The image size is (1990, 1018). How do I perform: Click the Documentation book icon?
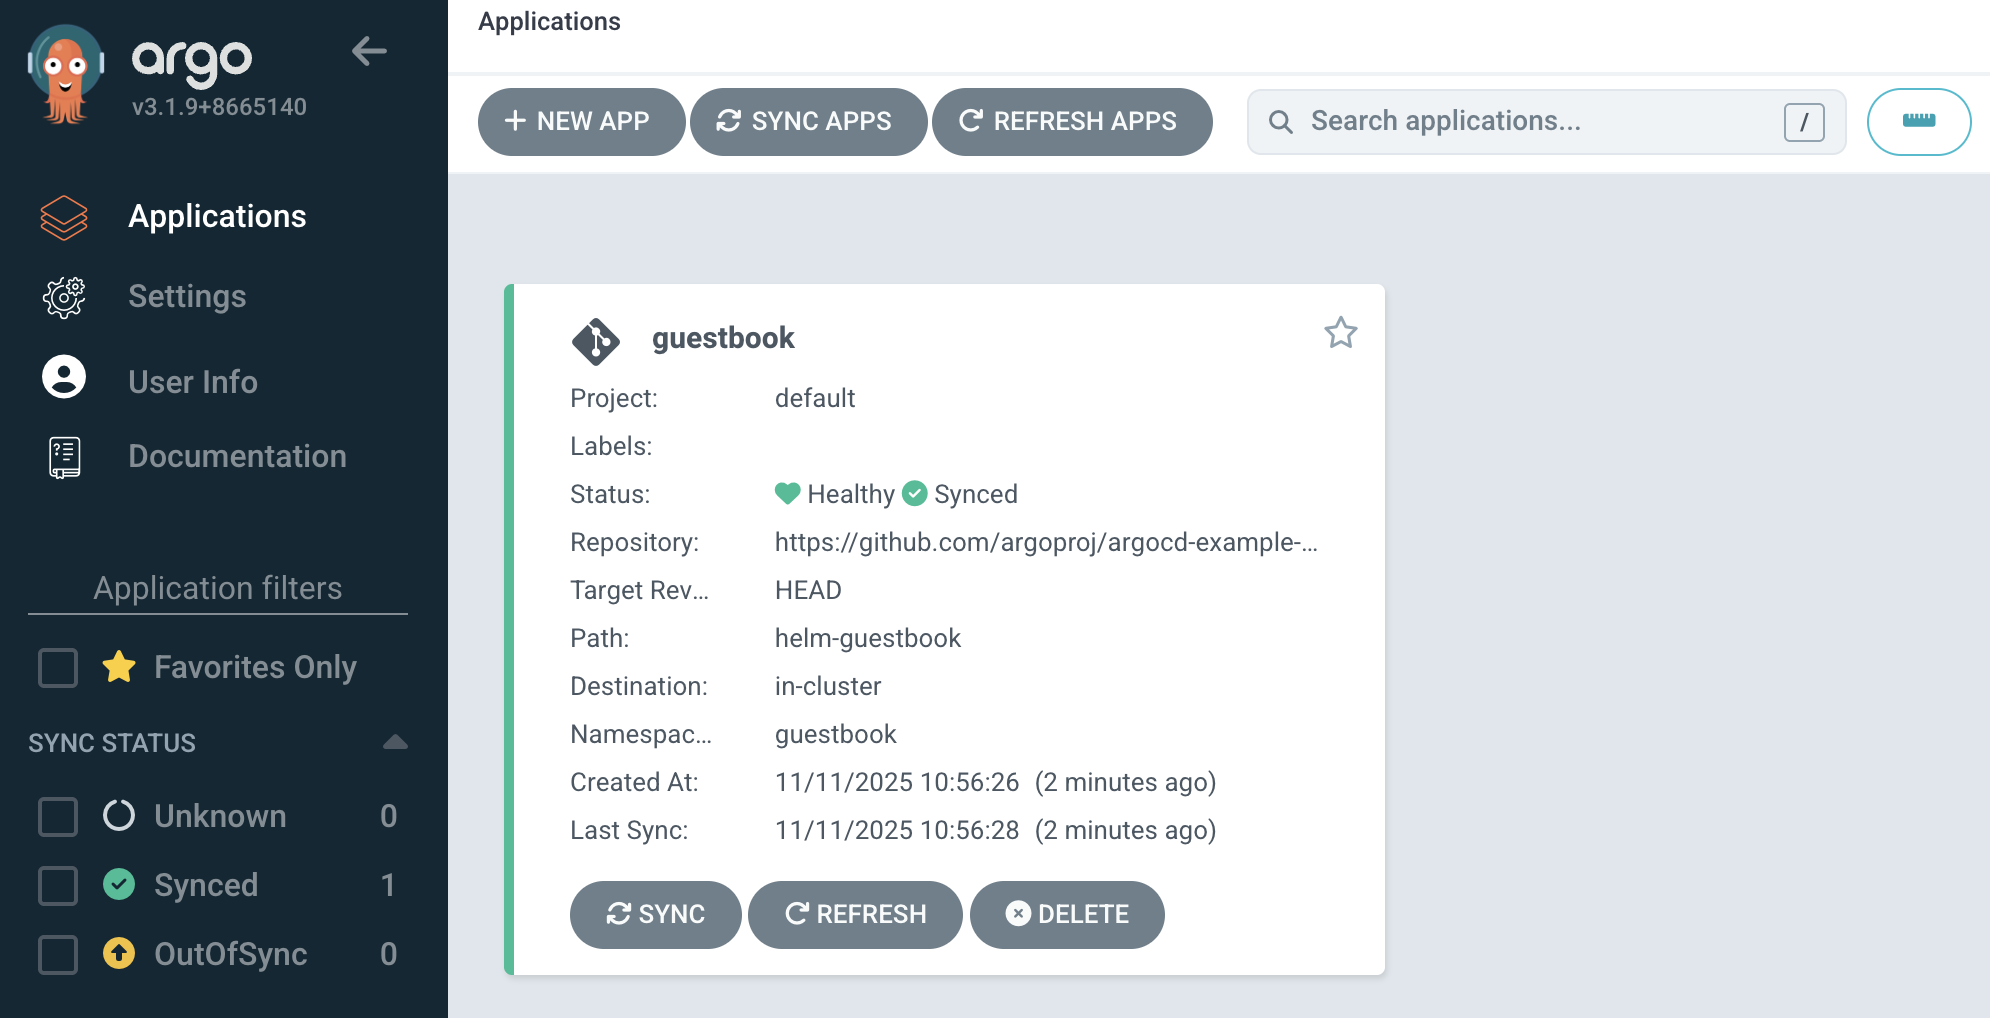click(64, 458)
